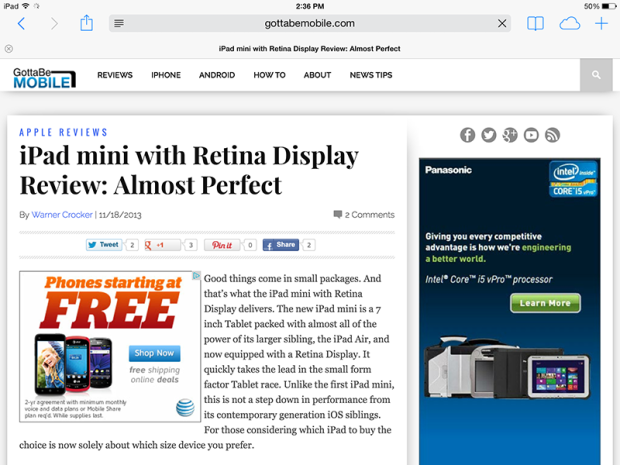Click the Google +1 button
Viewport: 620px width, 465px height.
click(x=163, y=245)
